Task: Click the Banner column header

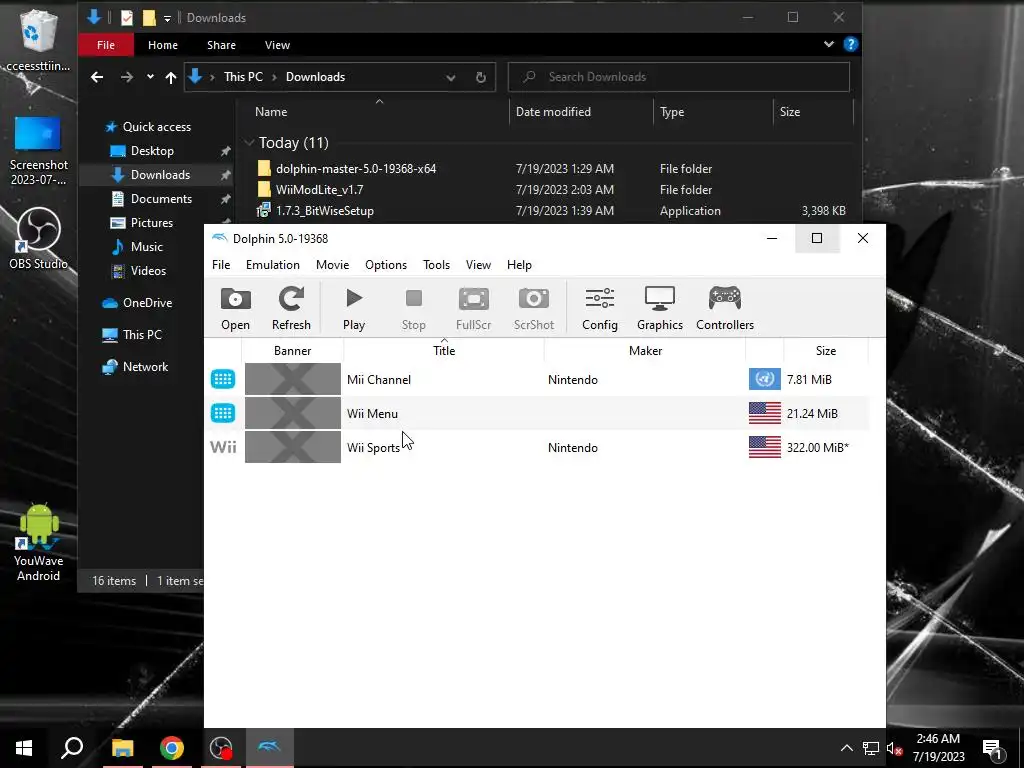Action: [x=293, y=351]
